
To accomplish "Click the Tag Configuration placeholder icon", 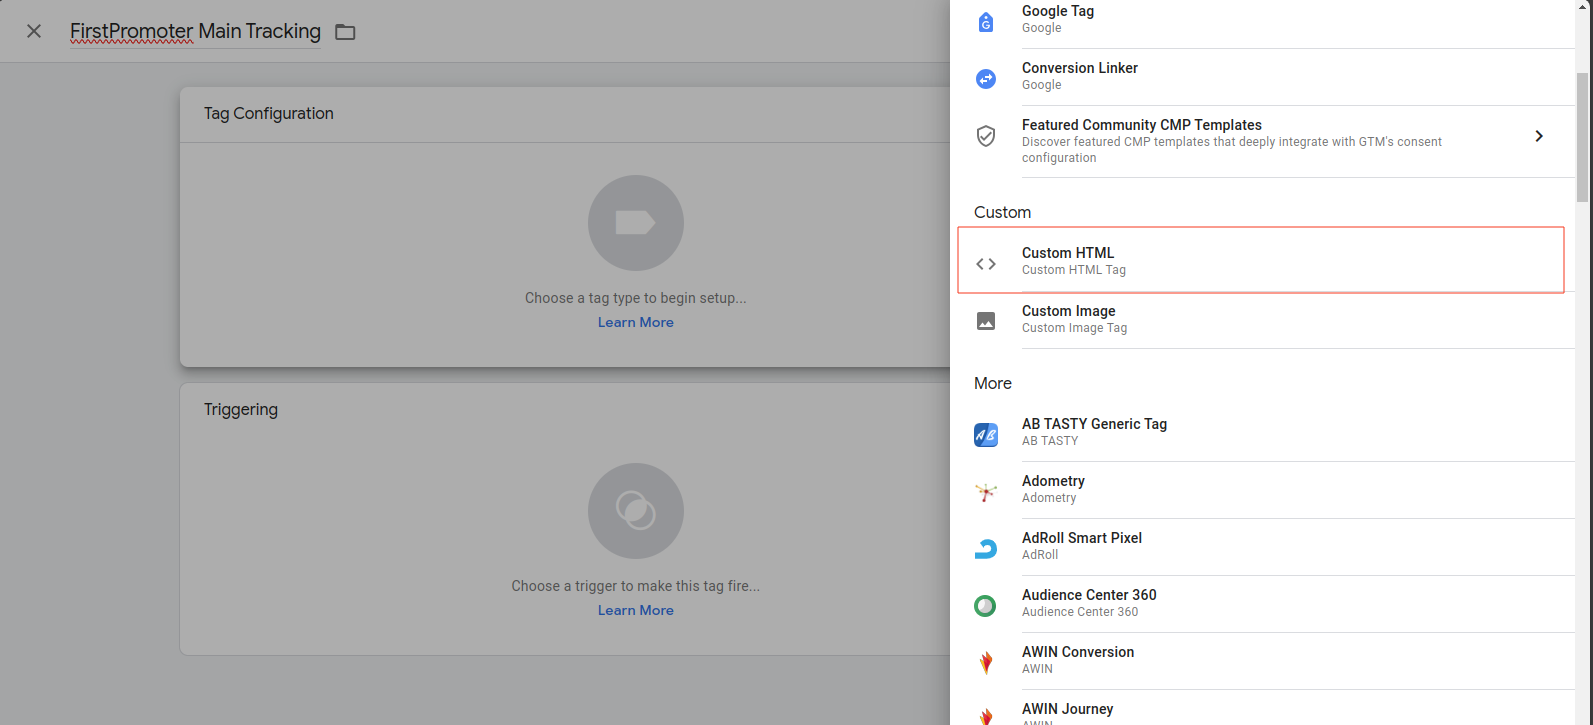I will point(636,223).
